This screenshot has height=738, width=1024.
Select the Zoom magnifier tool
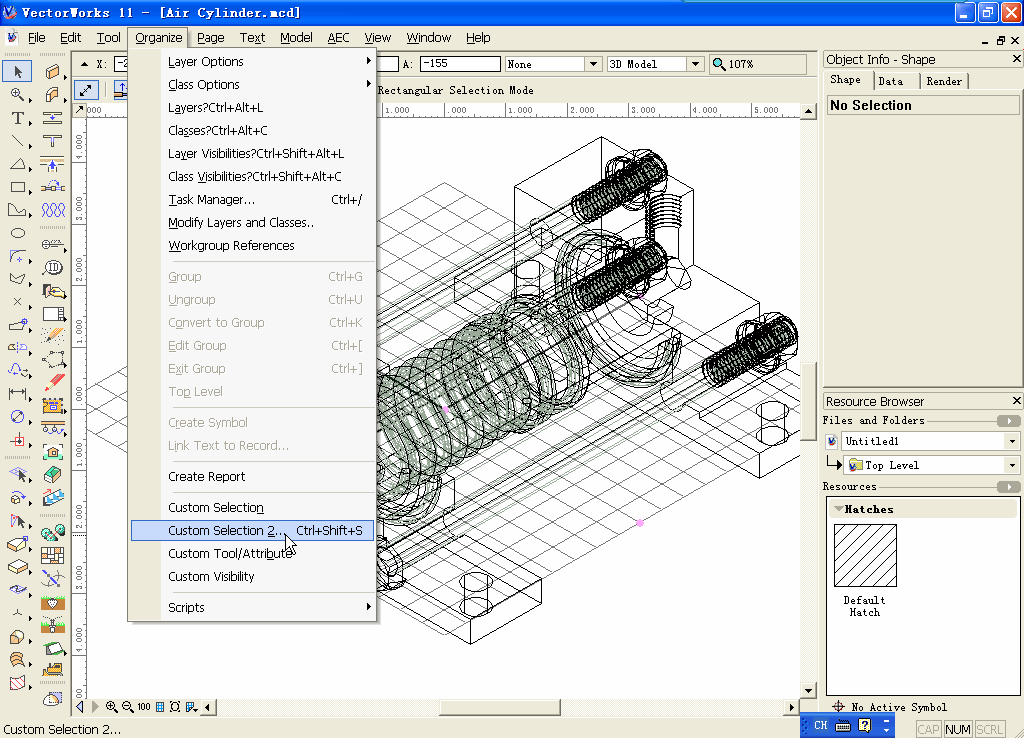point(18,95)
